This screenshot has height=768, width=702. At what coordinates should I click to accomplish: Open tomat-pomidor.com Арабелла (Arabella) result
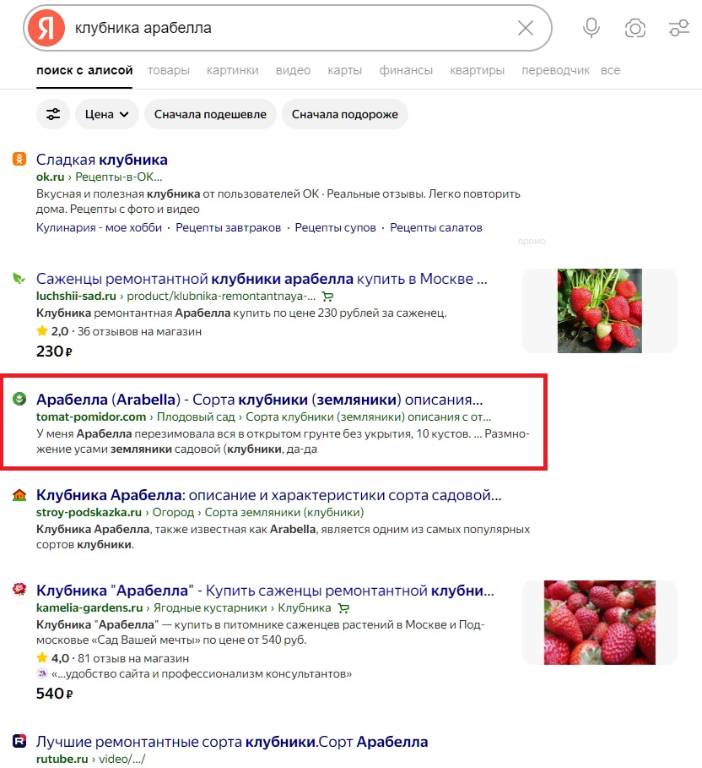click(259, 400)
